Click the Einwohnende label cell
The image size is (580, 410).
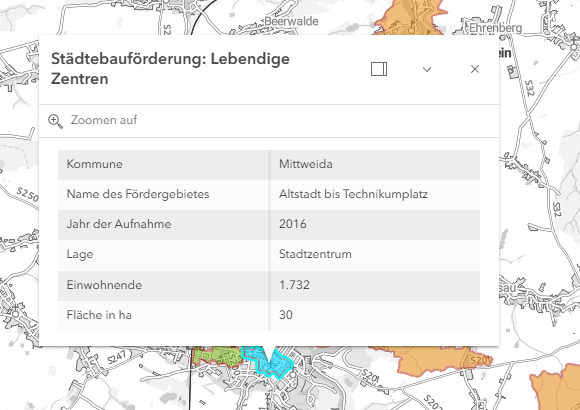(163, 285)
